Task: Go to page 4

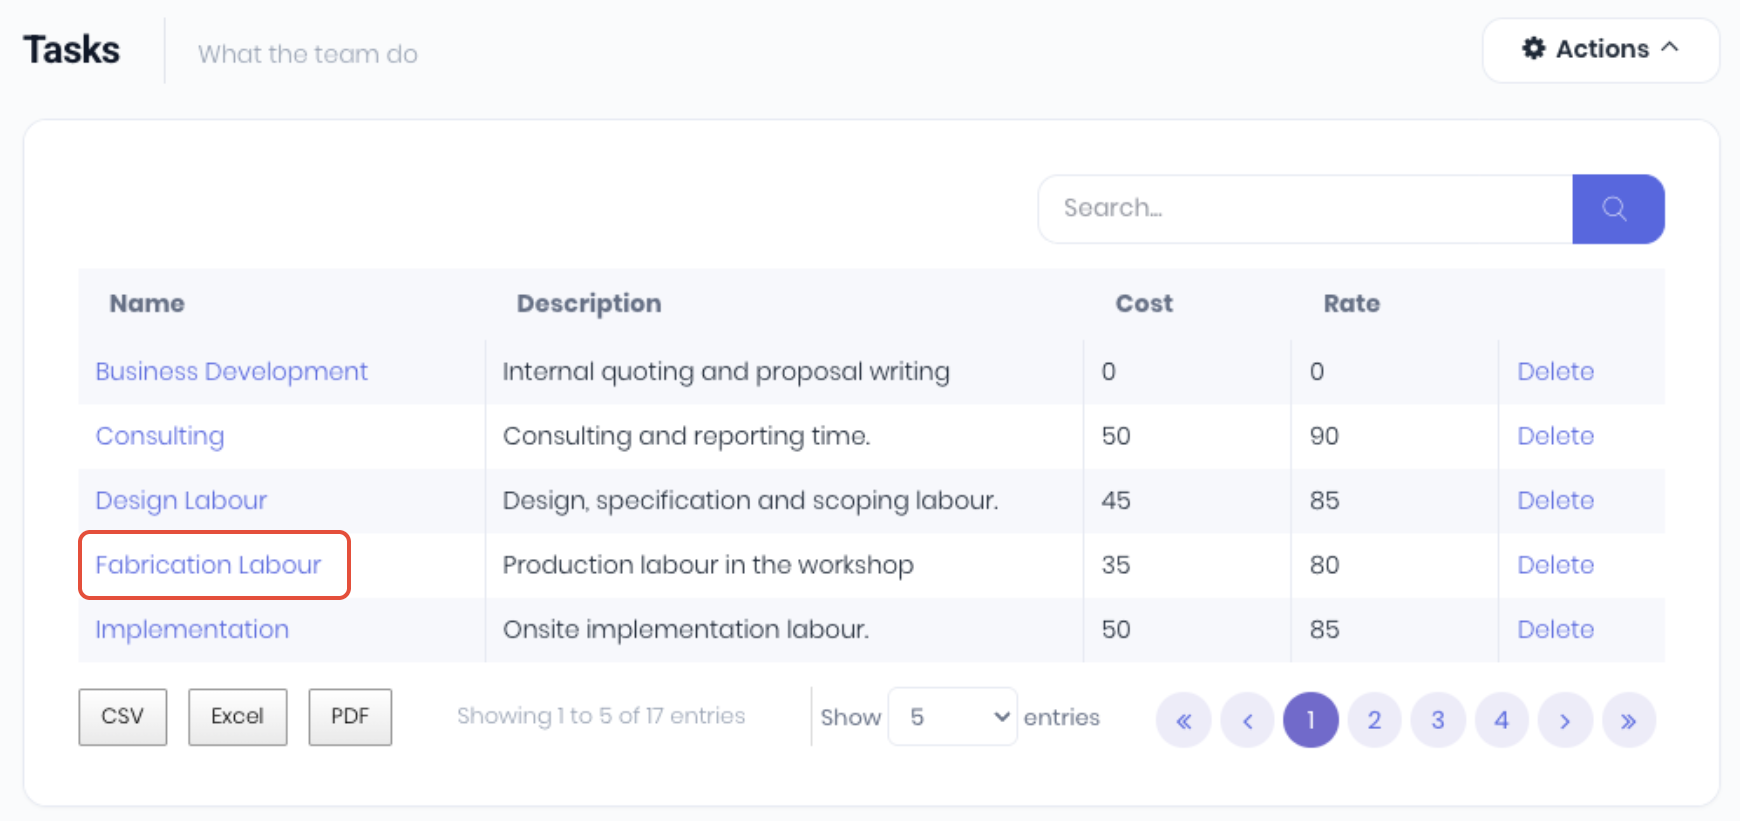Action: [x=1501, y=720]
